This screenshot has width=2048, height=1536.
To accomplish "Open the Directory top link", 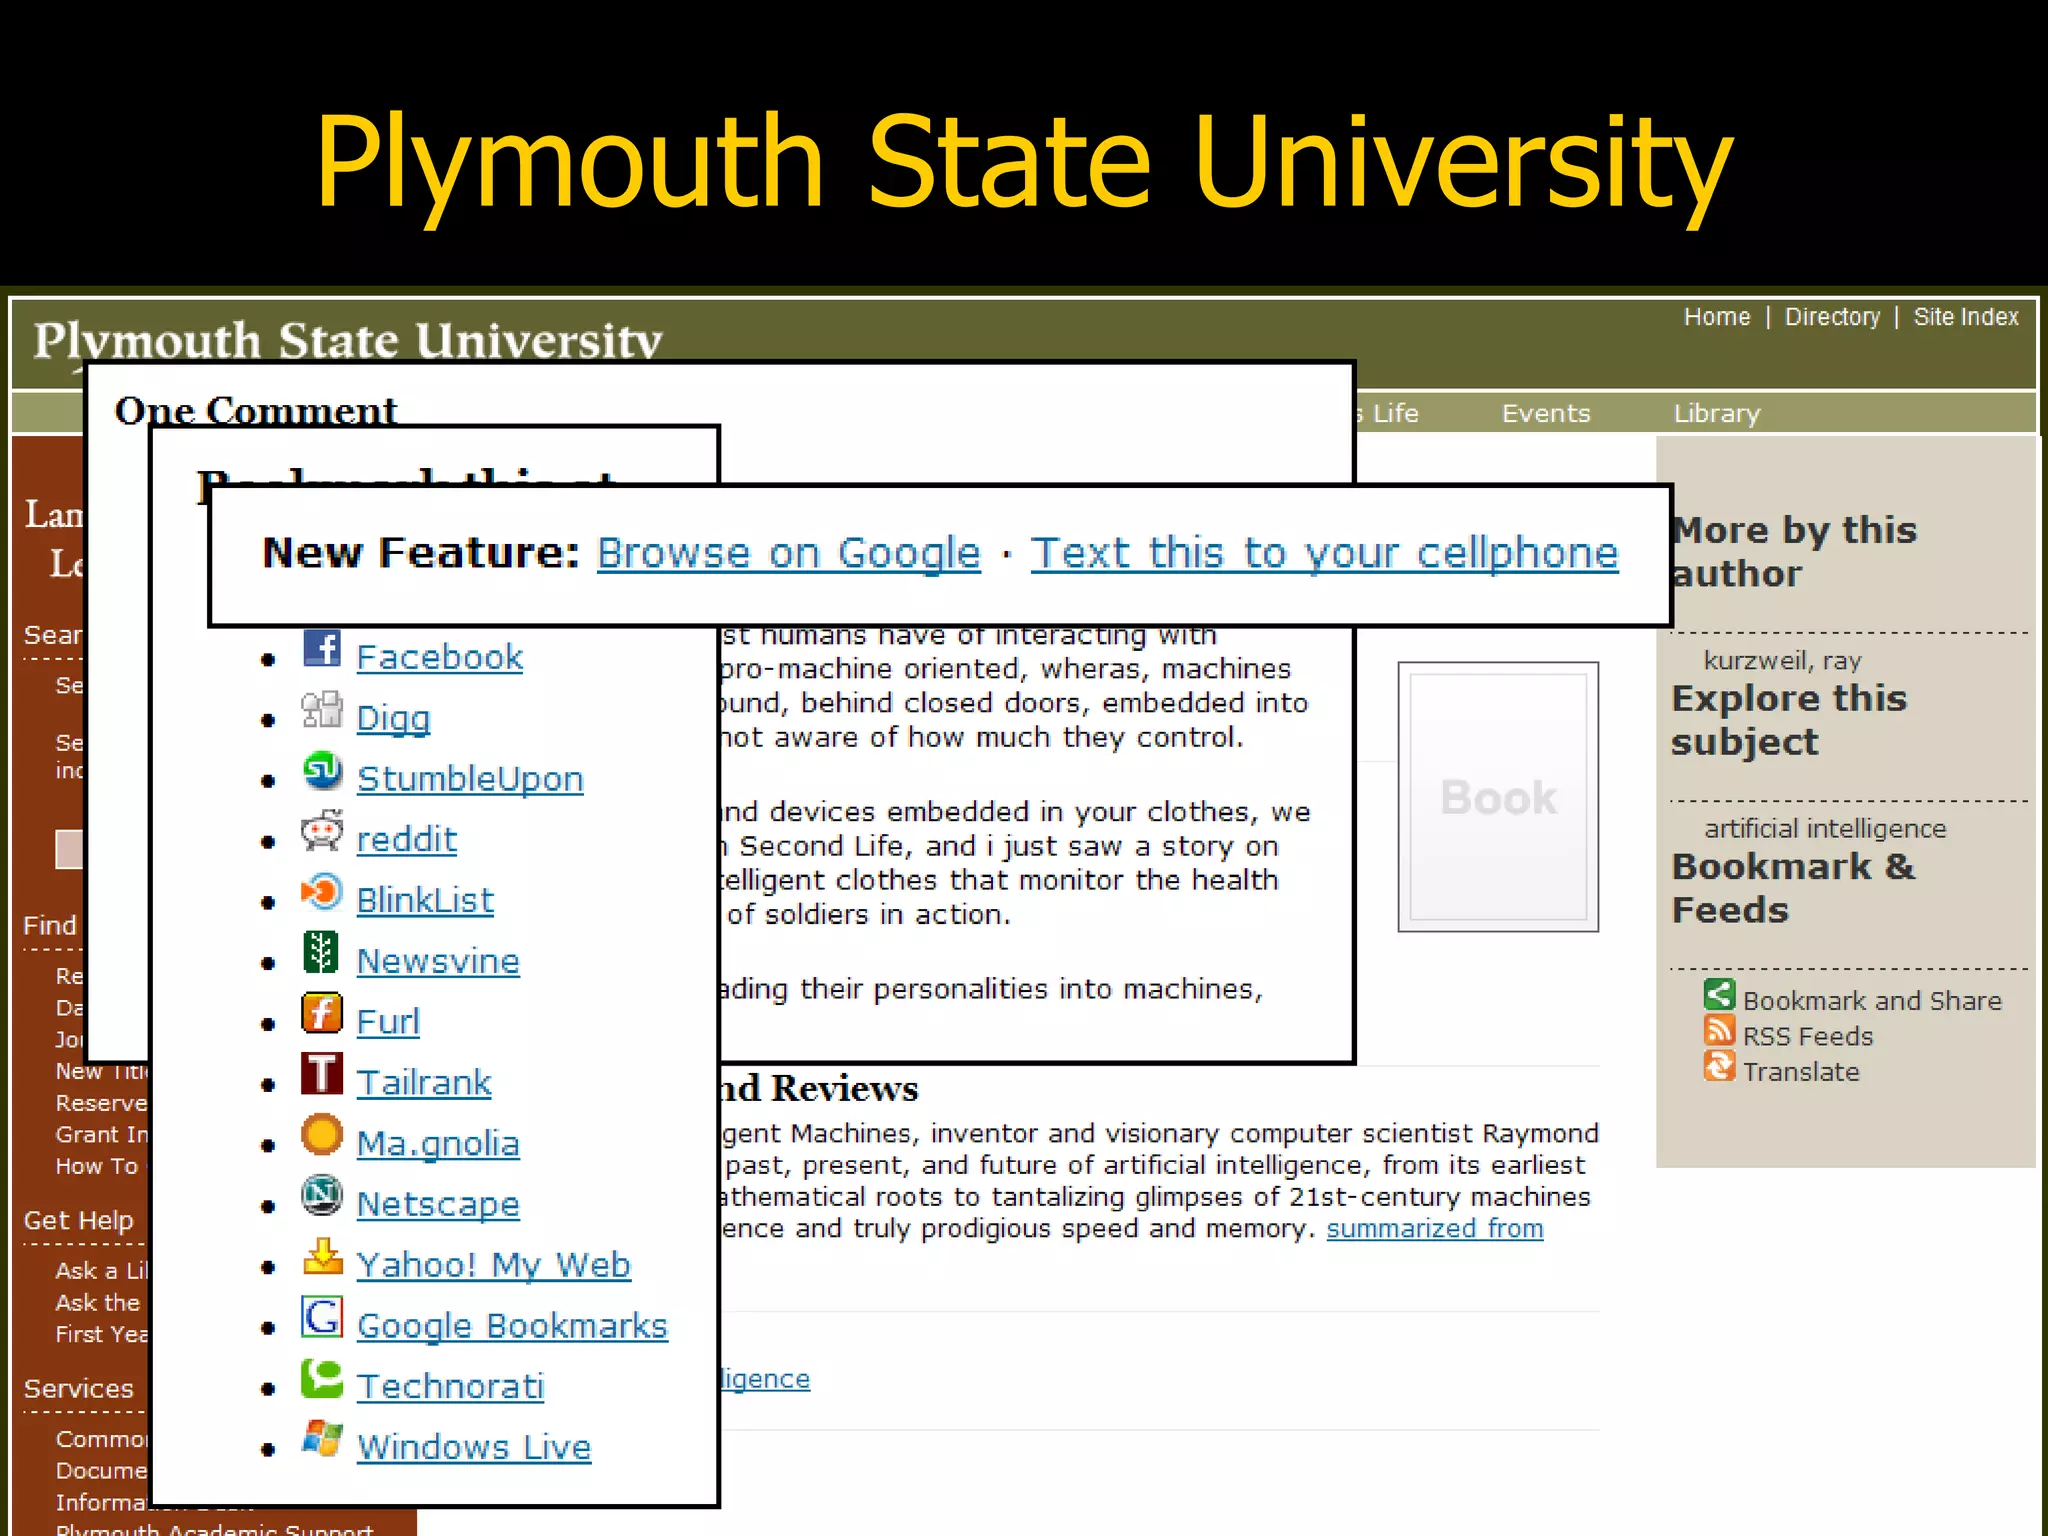I will point(1832,317).
